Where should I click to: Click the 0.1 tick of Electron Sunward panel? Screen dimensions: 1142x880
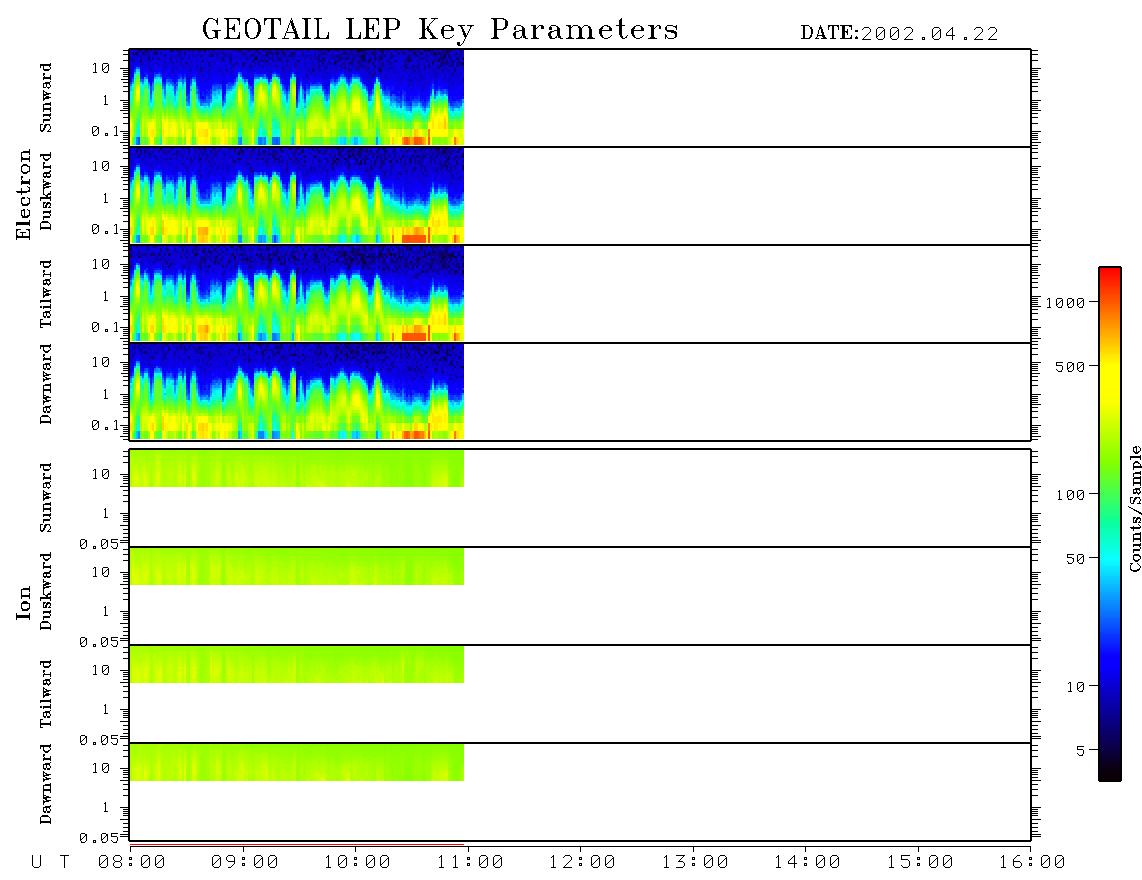pyautogui.click(x=105, y=131)
